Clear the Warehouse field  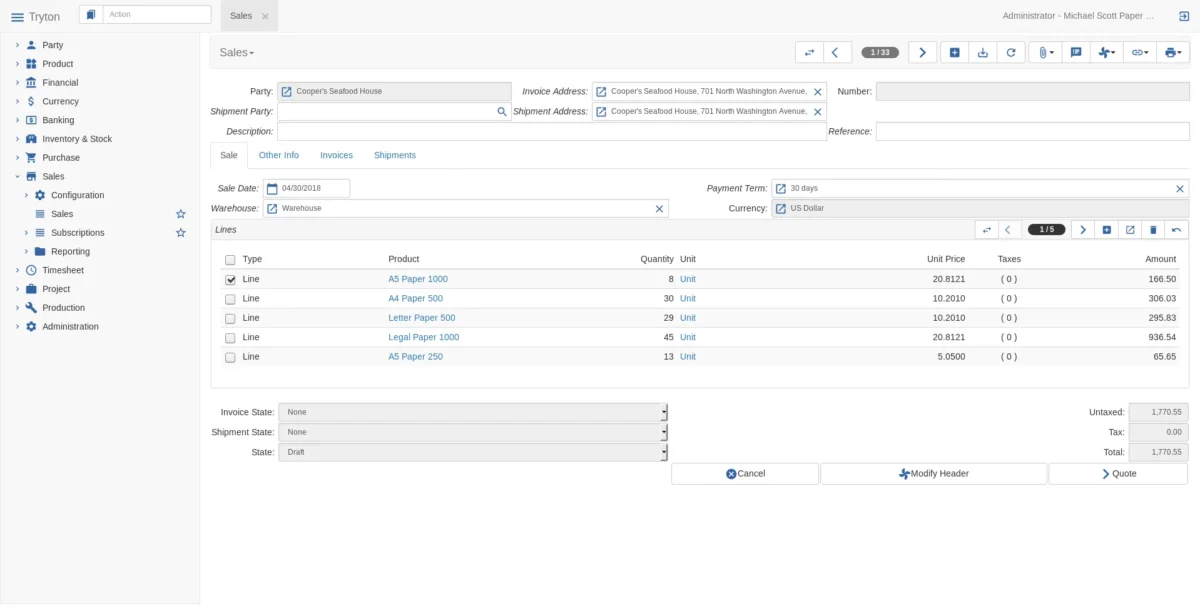pos(659,209)
